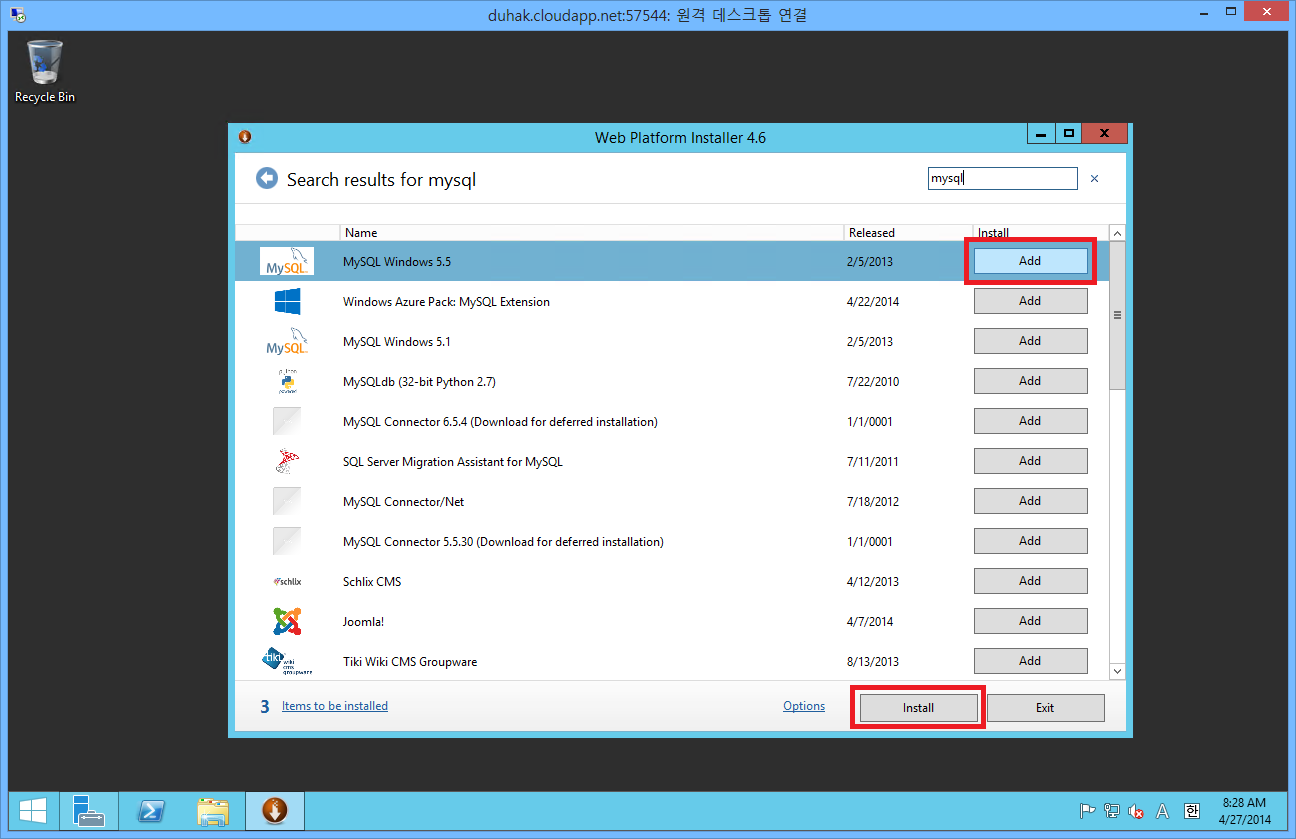Click the Install column header
The width and height of the screenshot is (1296, 839).
pos(1040,233)
